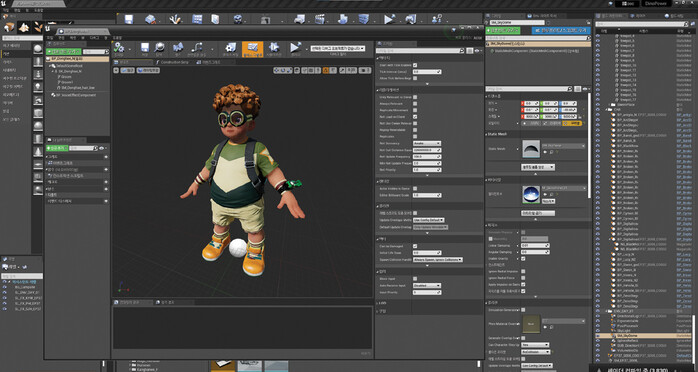This screenshot has height=372, width=698.
Task: Click the Compile button in blueprint toolbar
Action: pyautogui.click(x=119, y=48)
